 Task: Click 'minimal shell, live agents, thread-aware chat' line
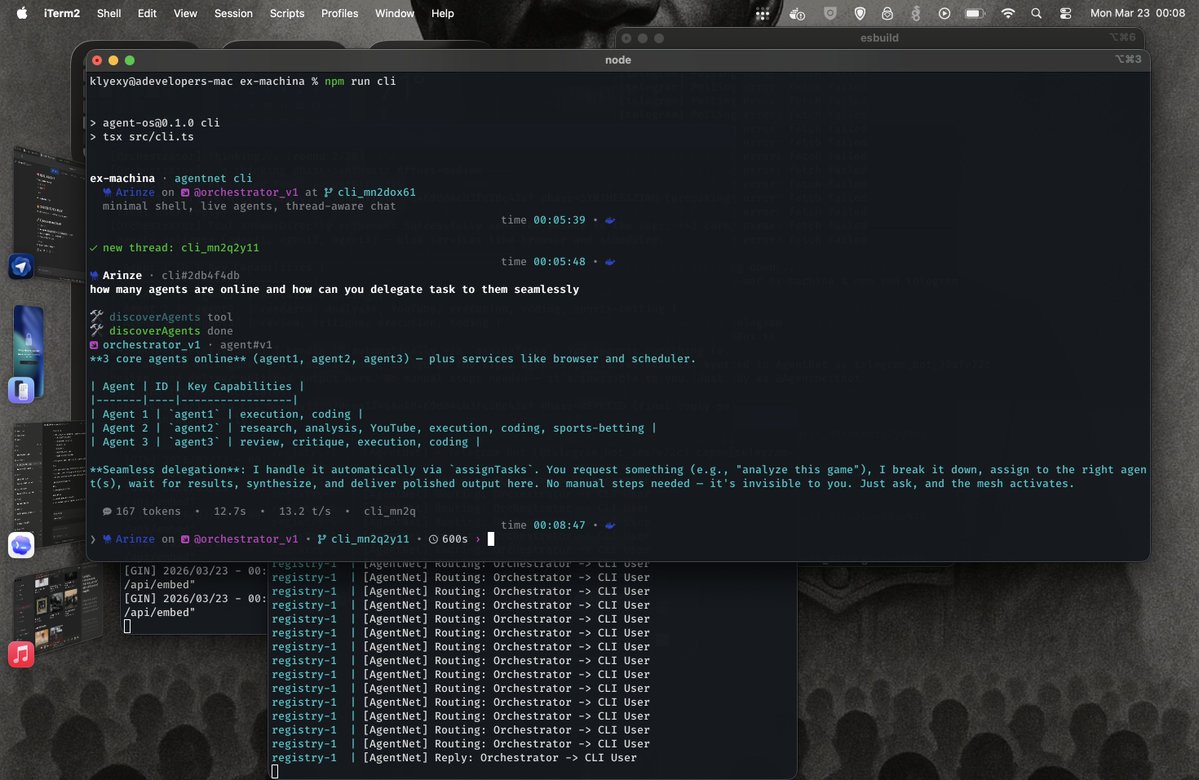[x=249, y=206]
